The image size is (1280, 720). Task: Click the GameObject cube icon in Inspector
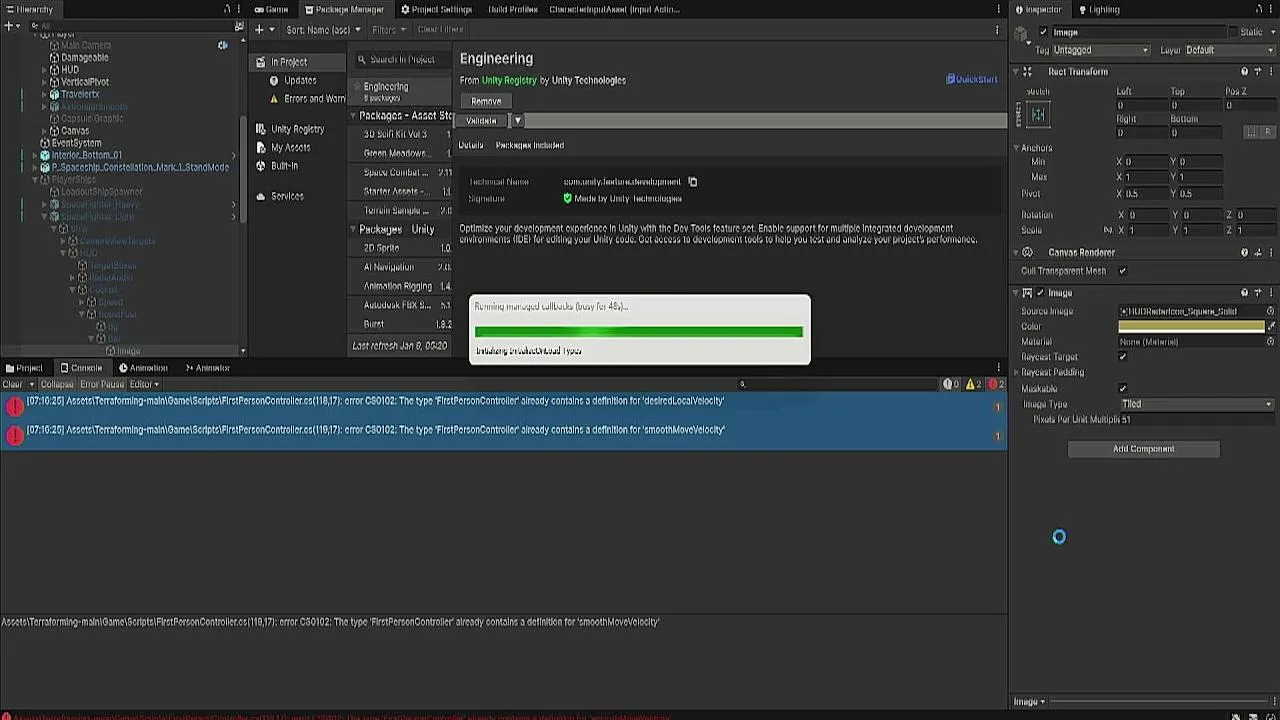(1021, 35)
